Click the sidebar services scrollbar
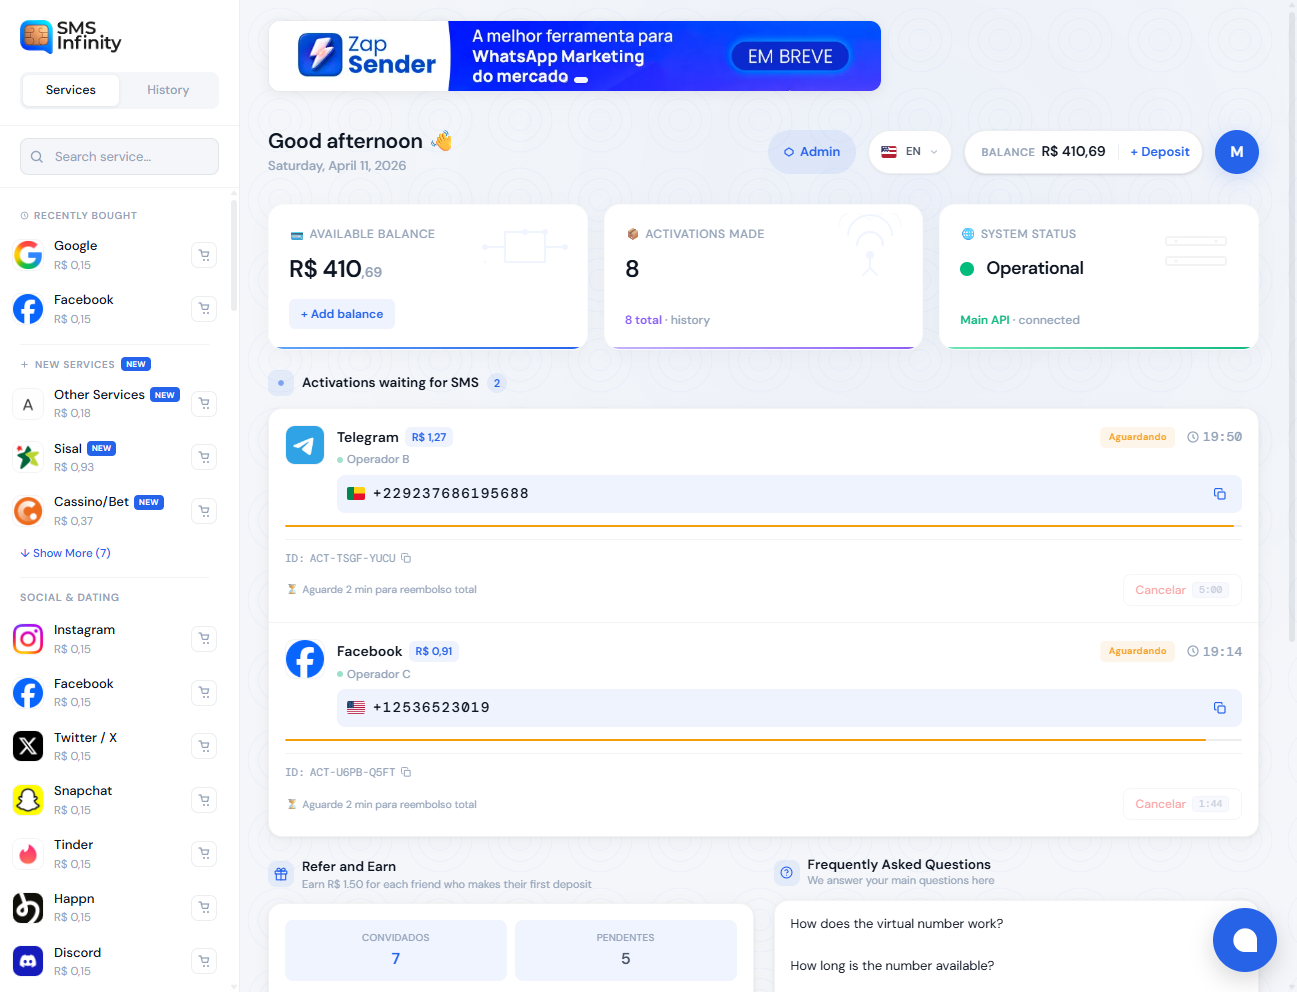This screenshot has height=992, width=1297. [234, 255]
